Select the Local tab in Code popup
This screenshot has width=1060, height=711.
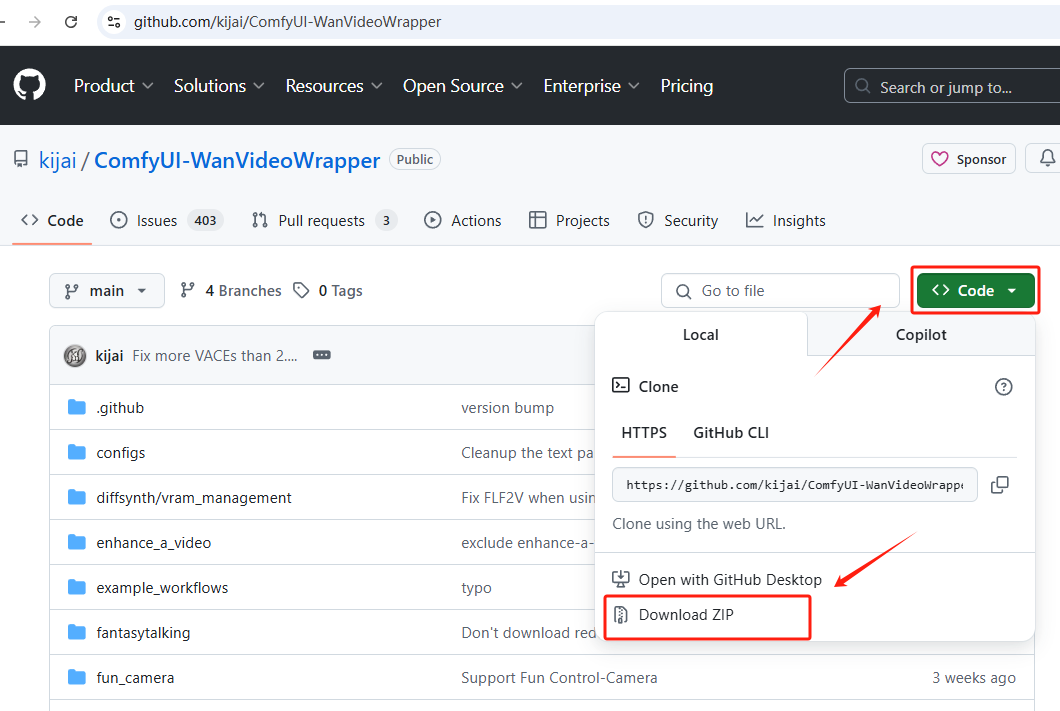[x=700, y=335]
